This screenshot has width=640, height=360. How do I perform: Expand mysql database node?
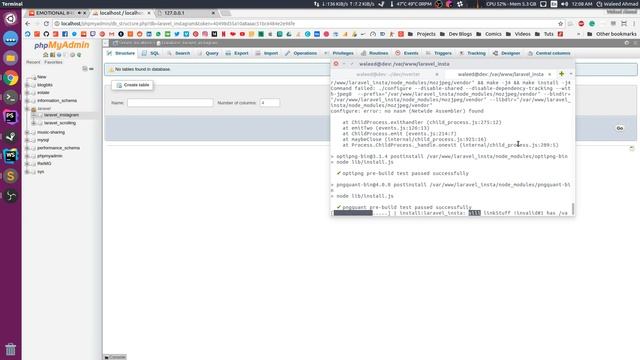pyautogui.click(x=27, y=140)
